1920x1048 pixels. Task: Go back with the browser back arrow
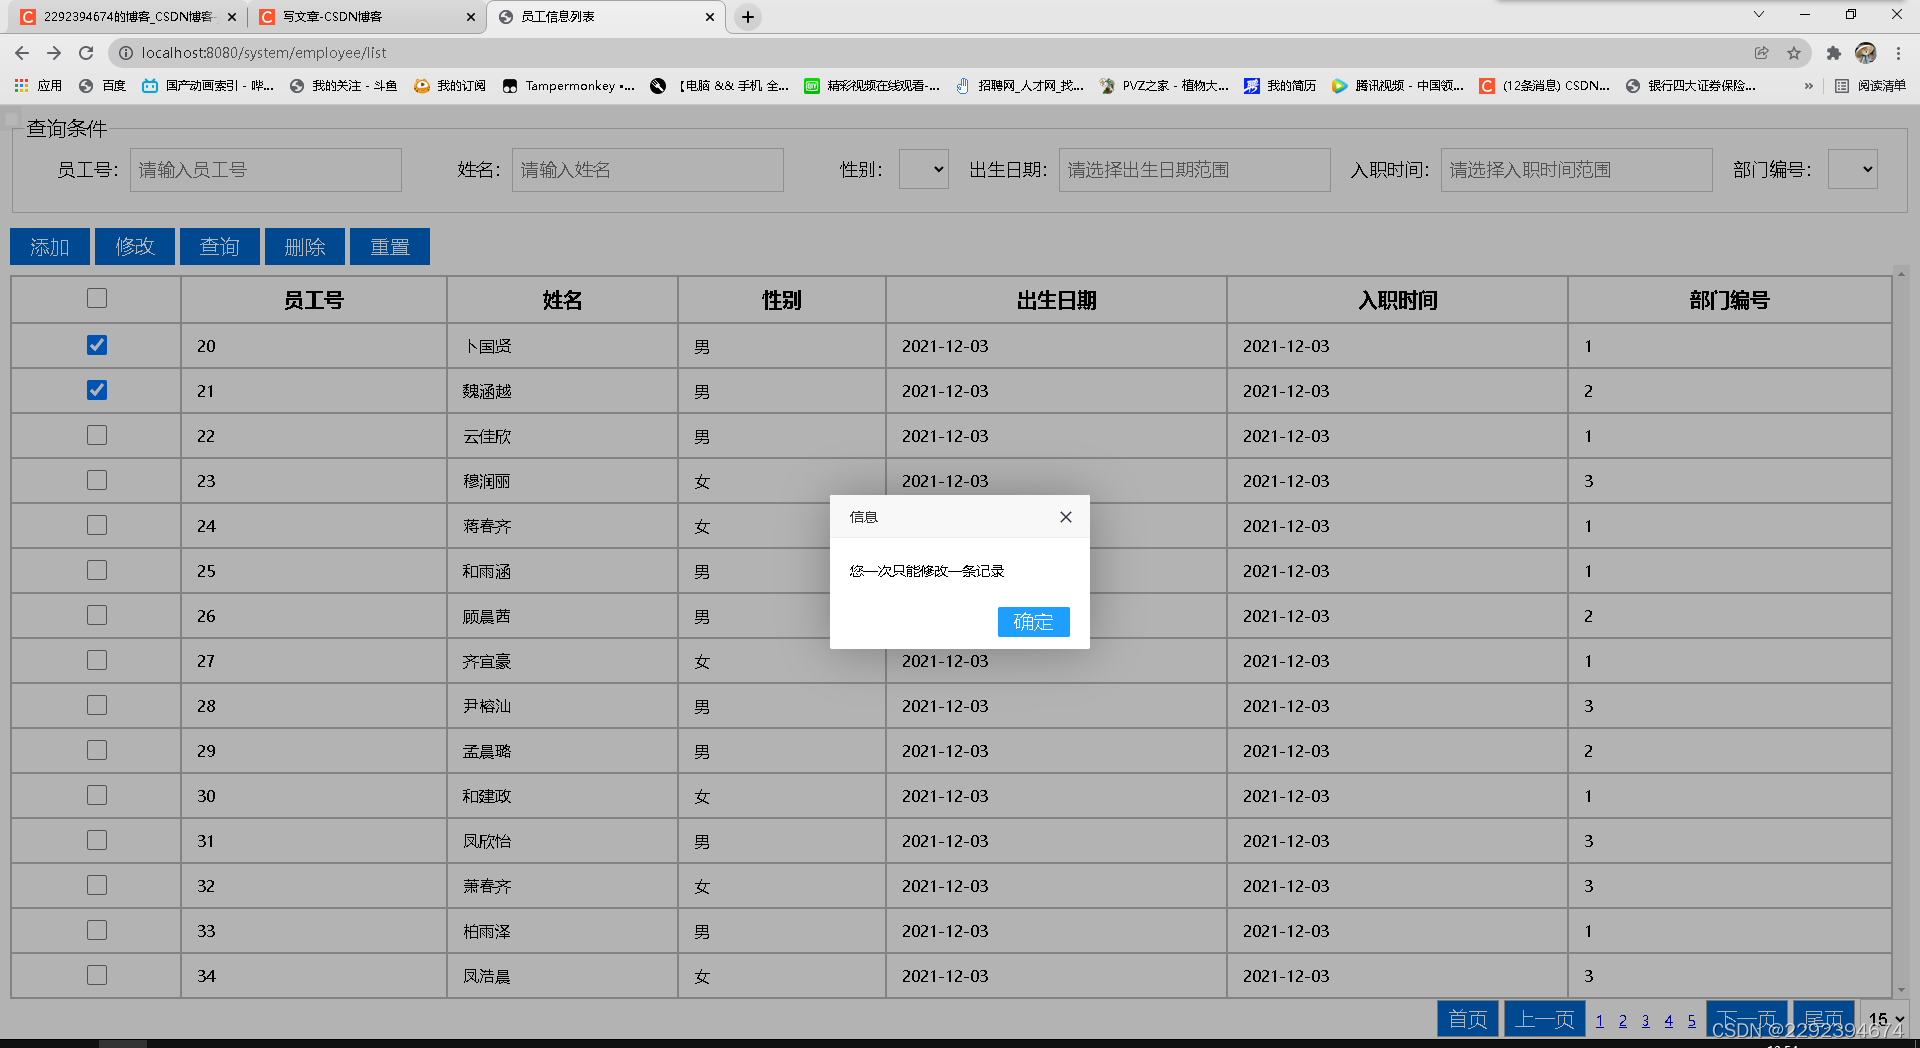(x=22, y=53)
